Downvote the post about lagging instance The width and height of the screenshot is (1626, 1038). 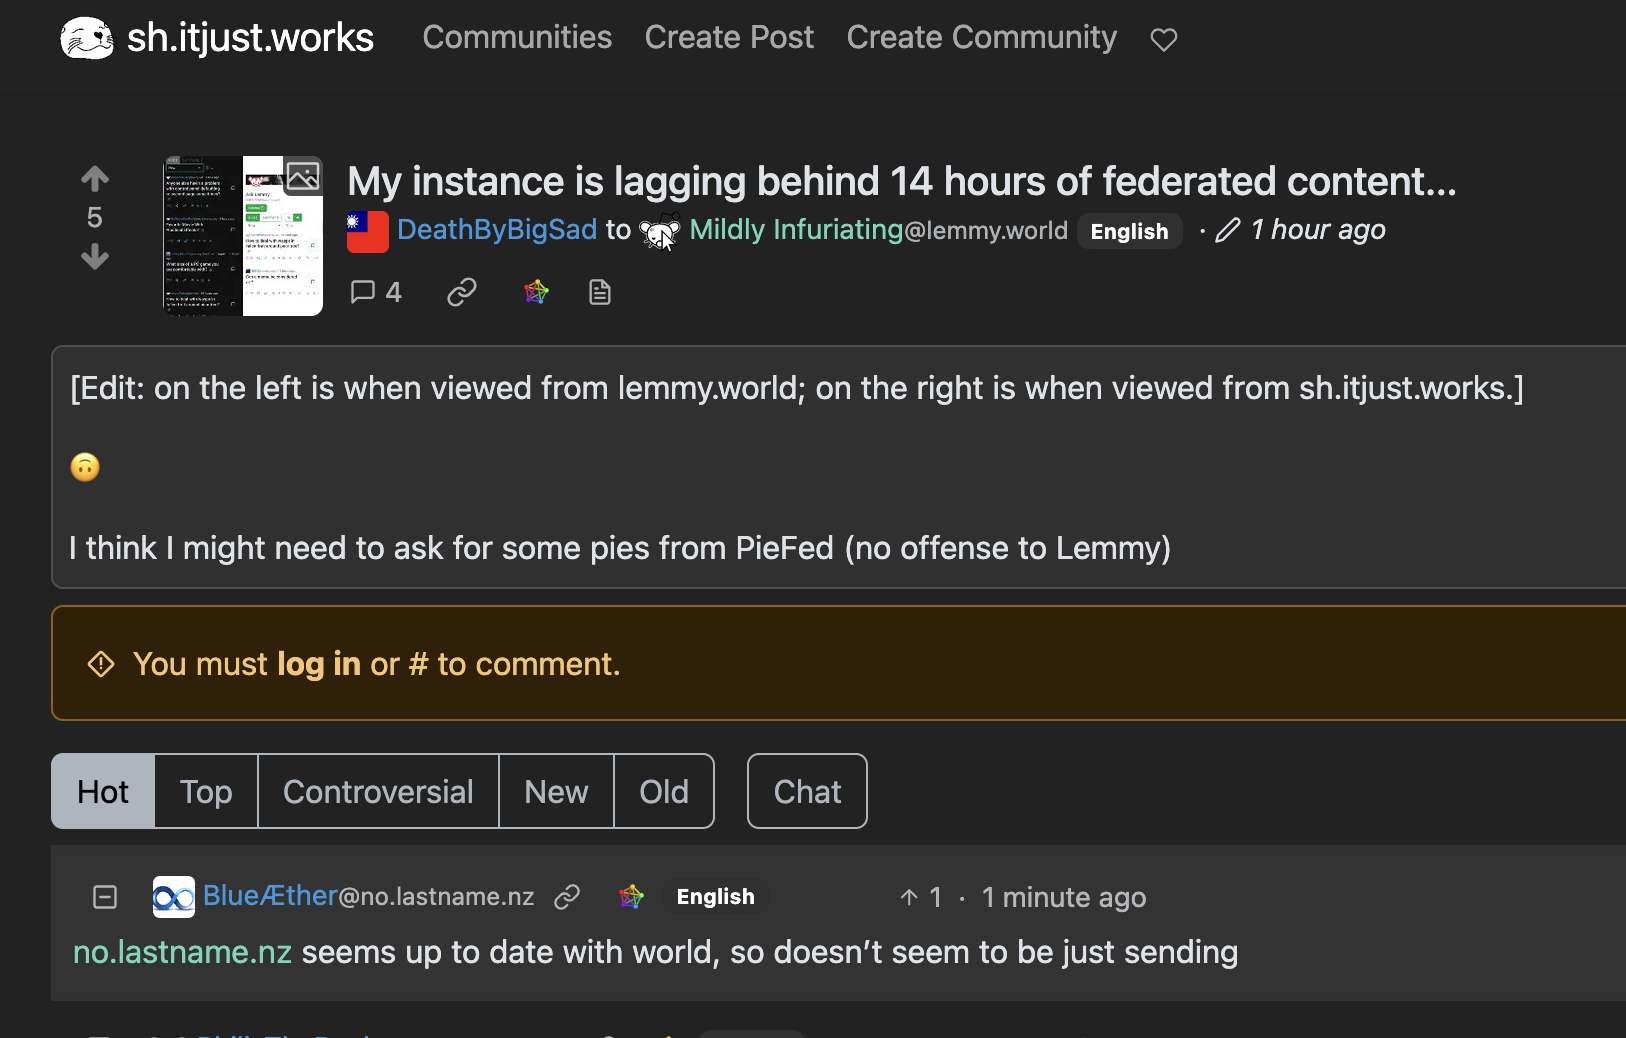(x=95, y=257)
